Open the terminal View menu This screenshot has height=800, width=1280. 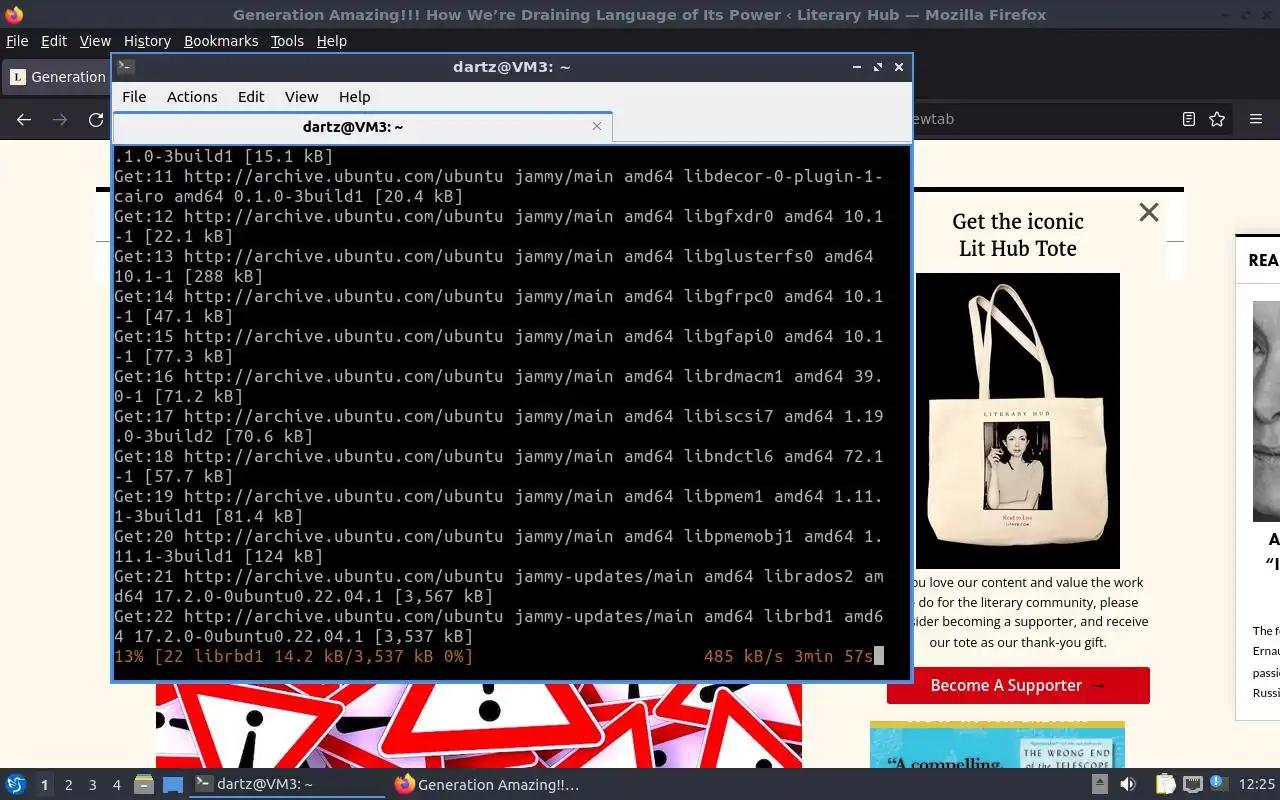tap(301, 97)
